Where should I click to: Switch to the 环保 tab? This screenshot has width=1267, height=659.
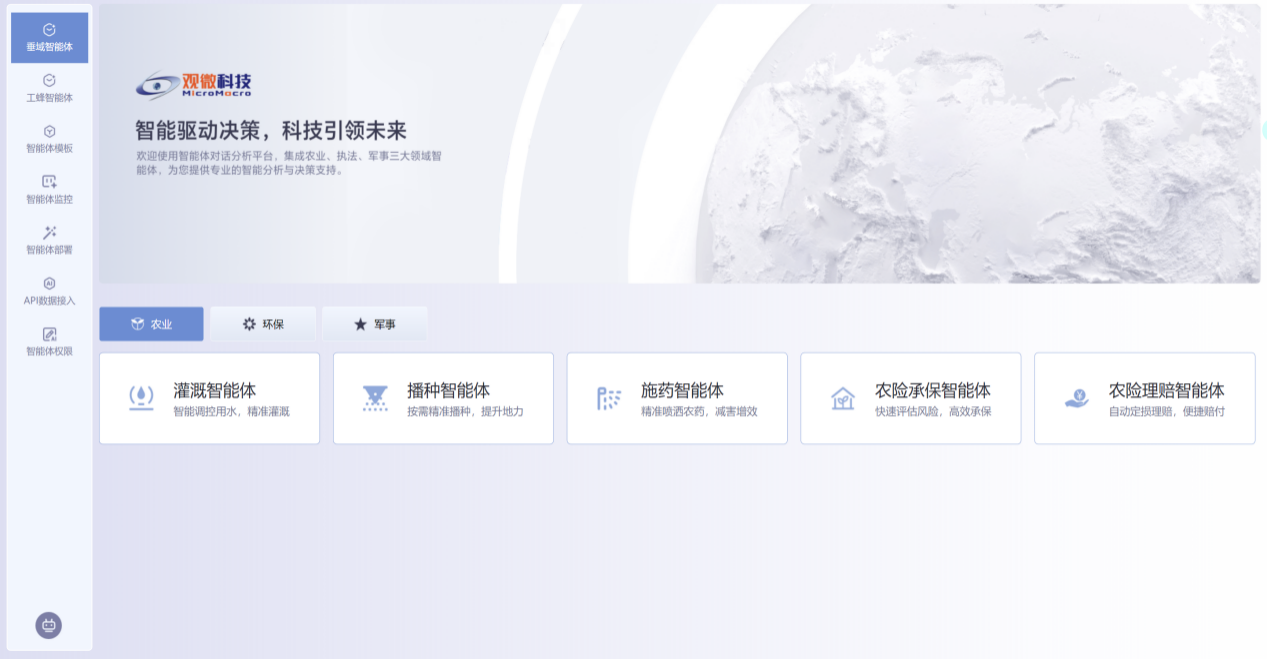tap(263, 324)
